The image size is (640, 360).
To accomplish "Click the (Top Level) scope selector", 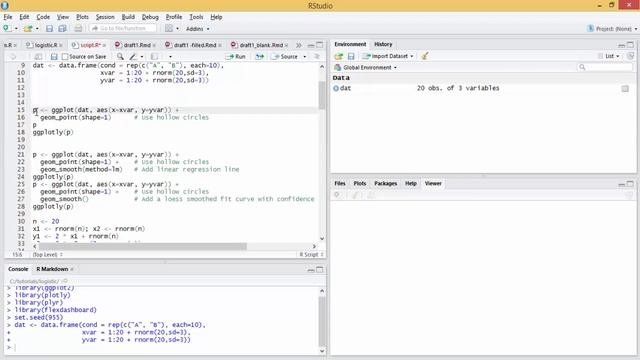I will 47,254.
